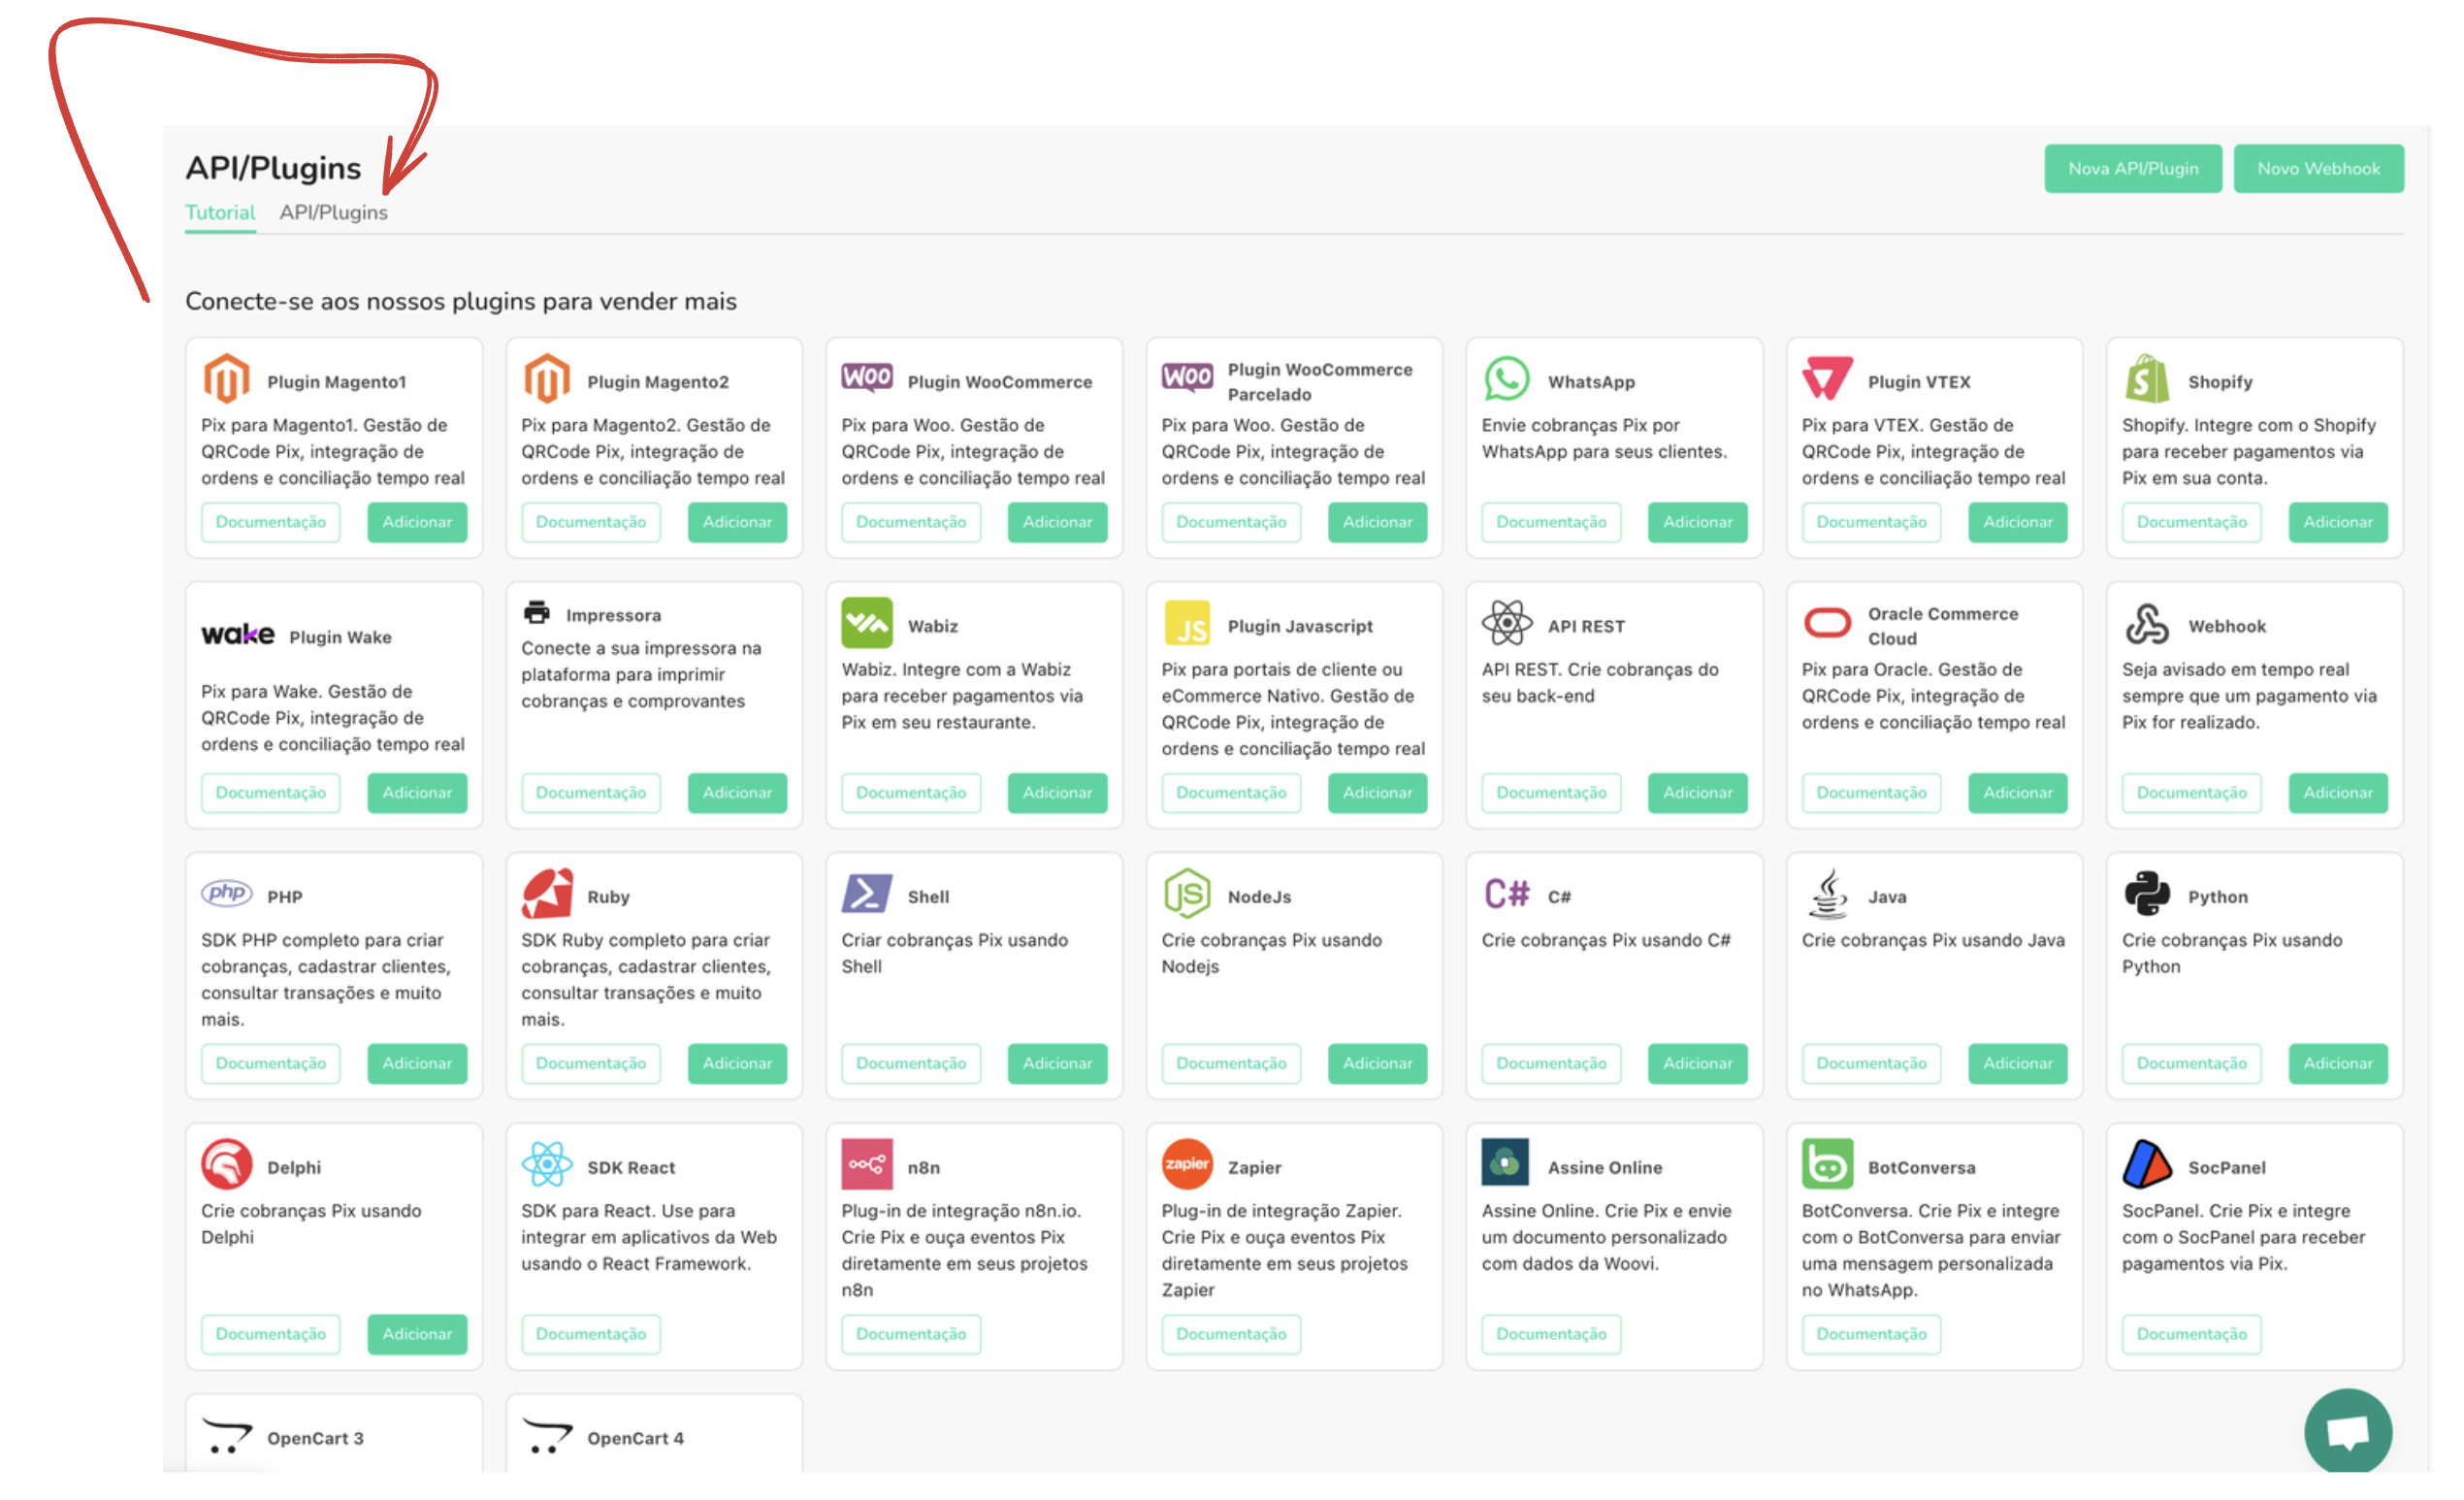The height and width of the screenshot is (1500, 2464).
Task: Open the chat support bubble
Action: [x=2347, y=1431]
